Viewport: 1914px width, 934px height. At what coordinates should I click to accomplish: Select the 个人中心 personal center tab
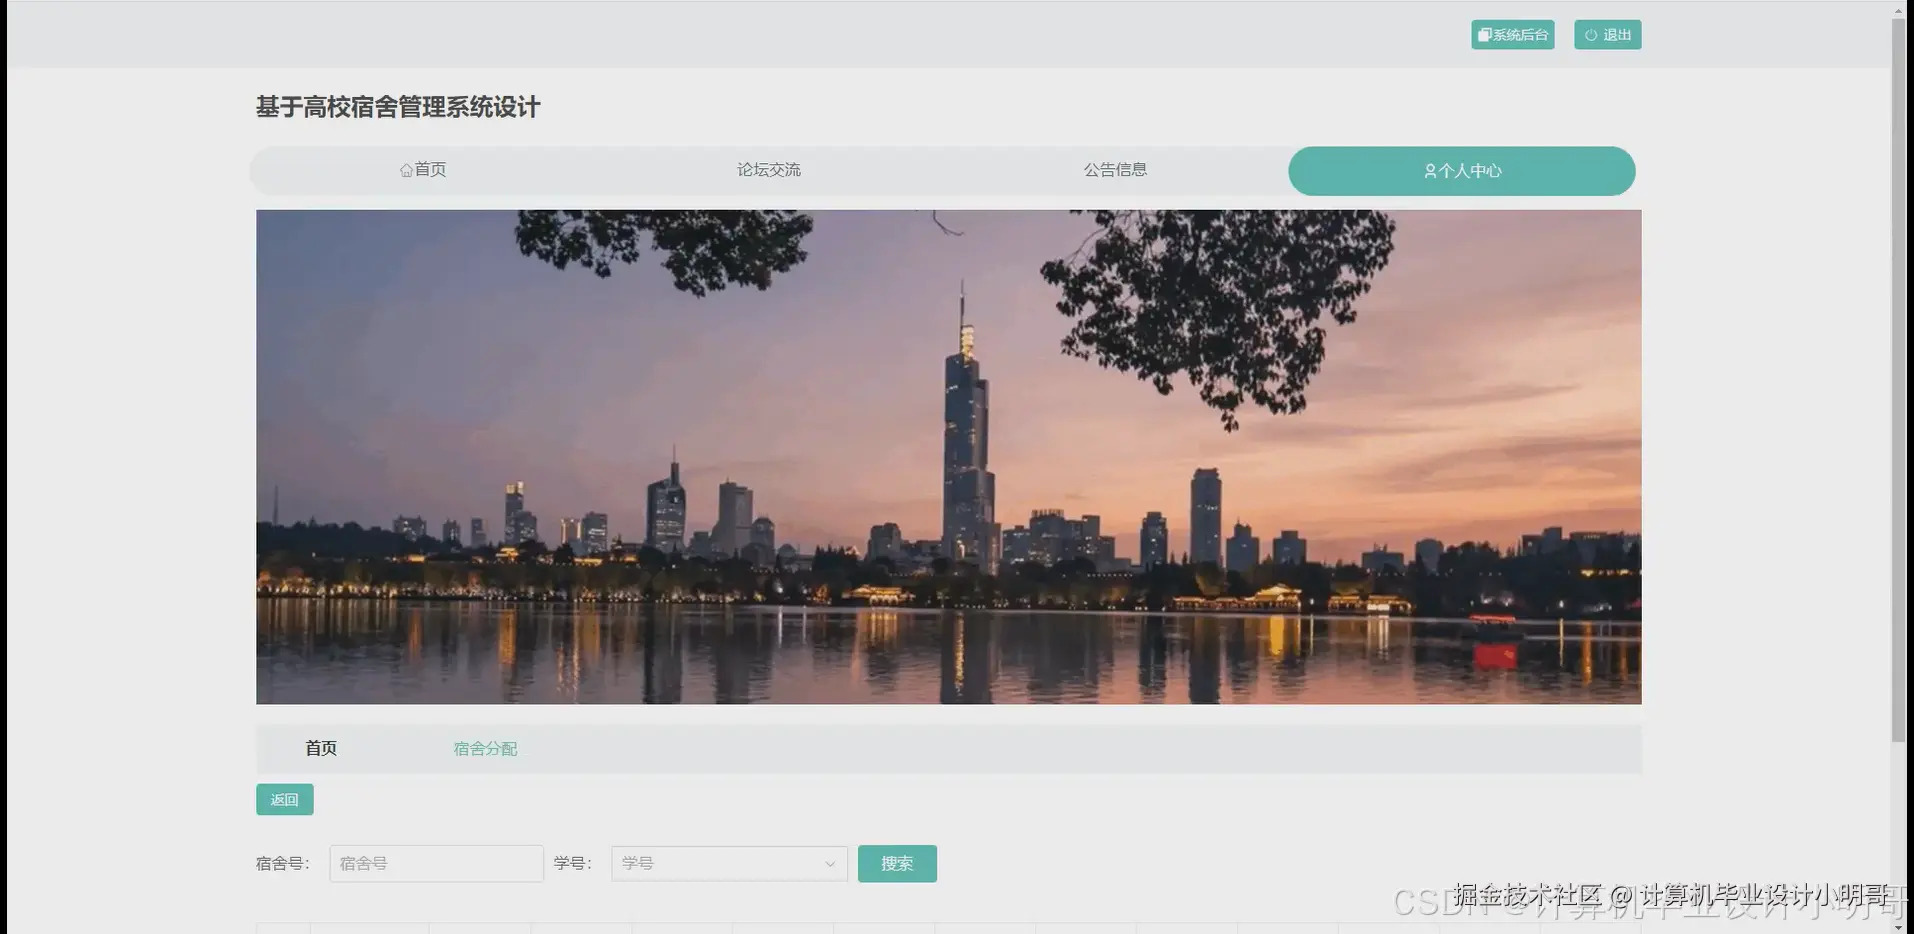pyautogui.click(x=1462, y=171)
